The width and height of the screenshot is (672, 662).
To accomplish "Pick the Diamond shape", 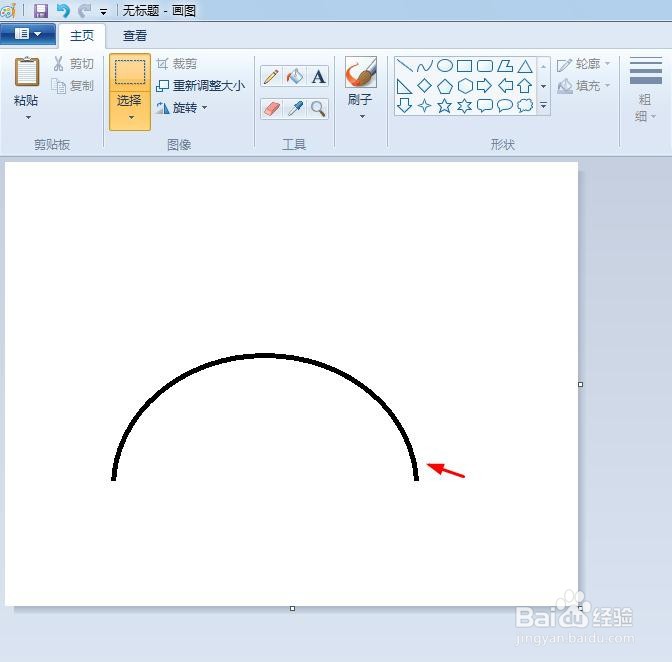I will [425, 86].
